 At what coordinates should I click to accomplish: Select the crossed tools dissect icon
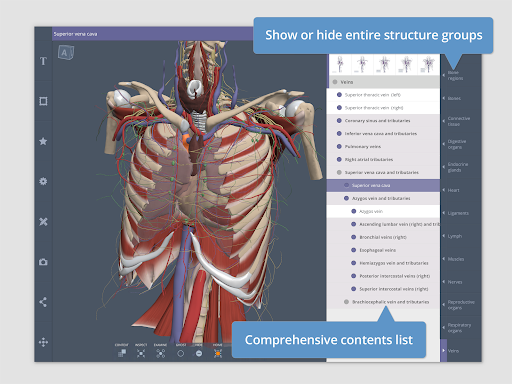point(43,222)
